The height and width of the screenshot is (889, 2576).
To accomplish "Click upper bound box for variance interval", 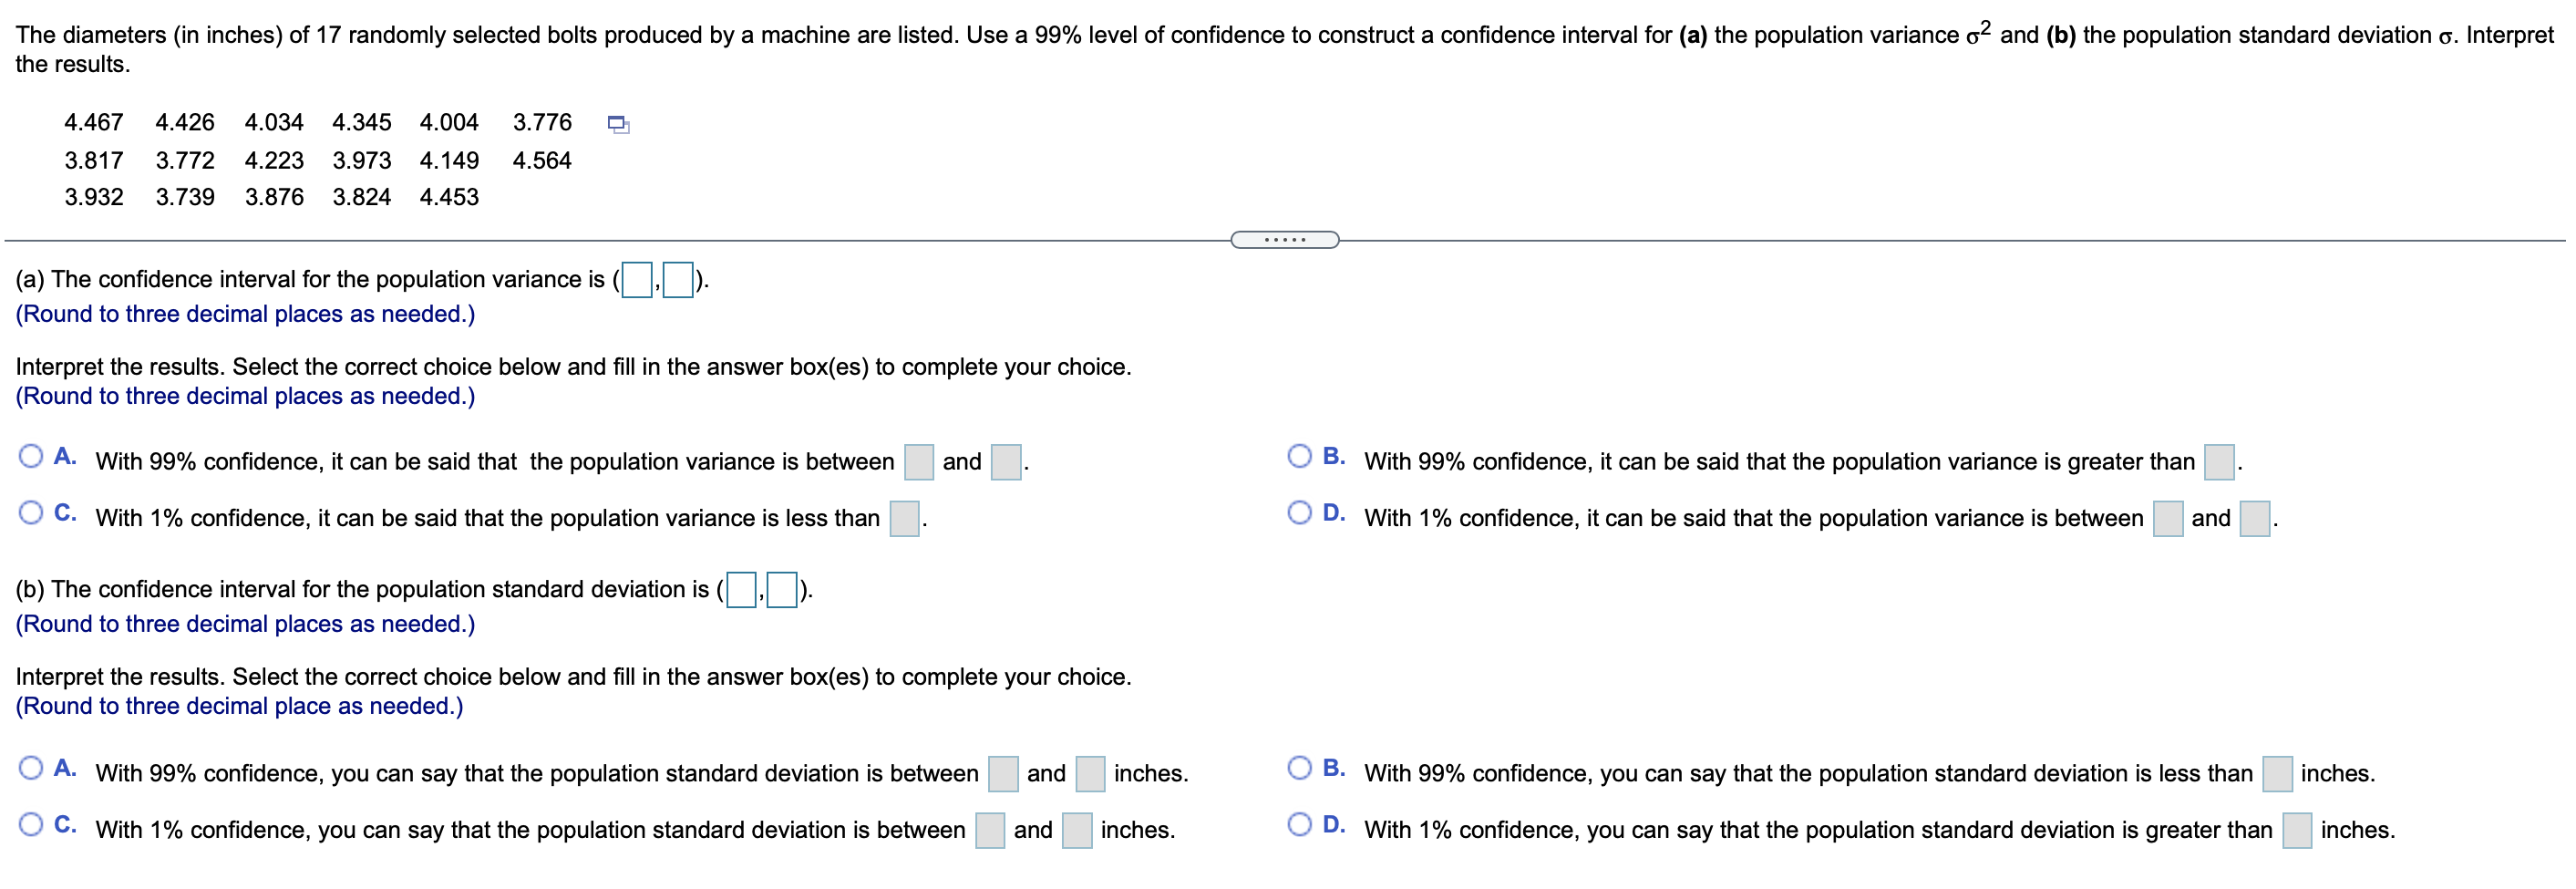I will (x=679, y=280).
